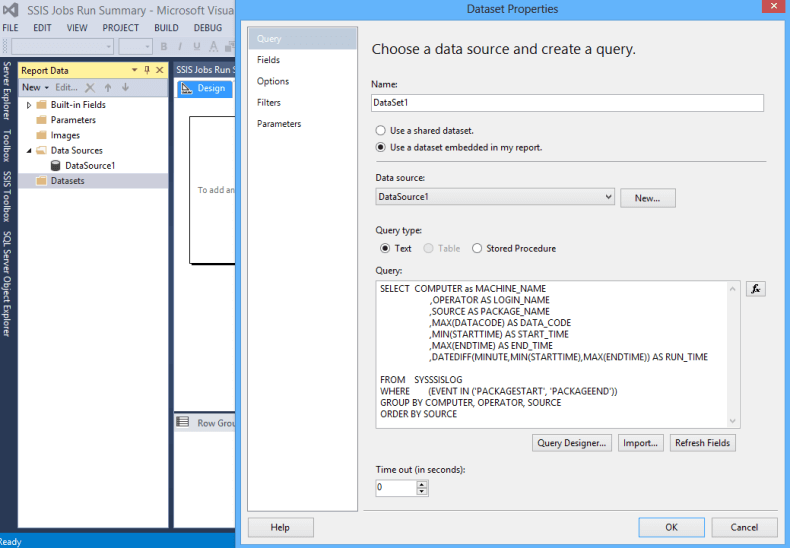Close the Dataset Properties dialog
Viewport: 790px width, 548px height.
tap(774, 6)
